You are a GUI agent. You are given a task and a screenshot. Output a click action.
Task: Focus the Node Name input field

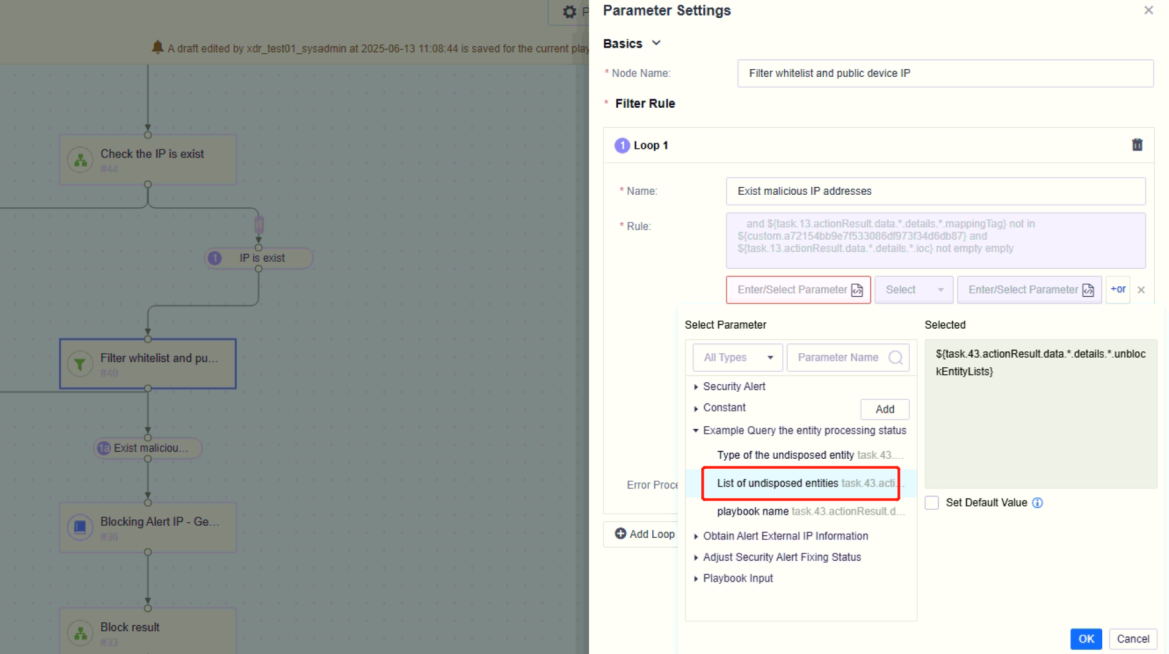click(x=945, y=73)
